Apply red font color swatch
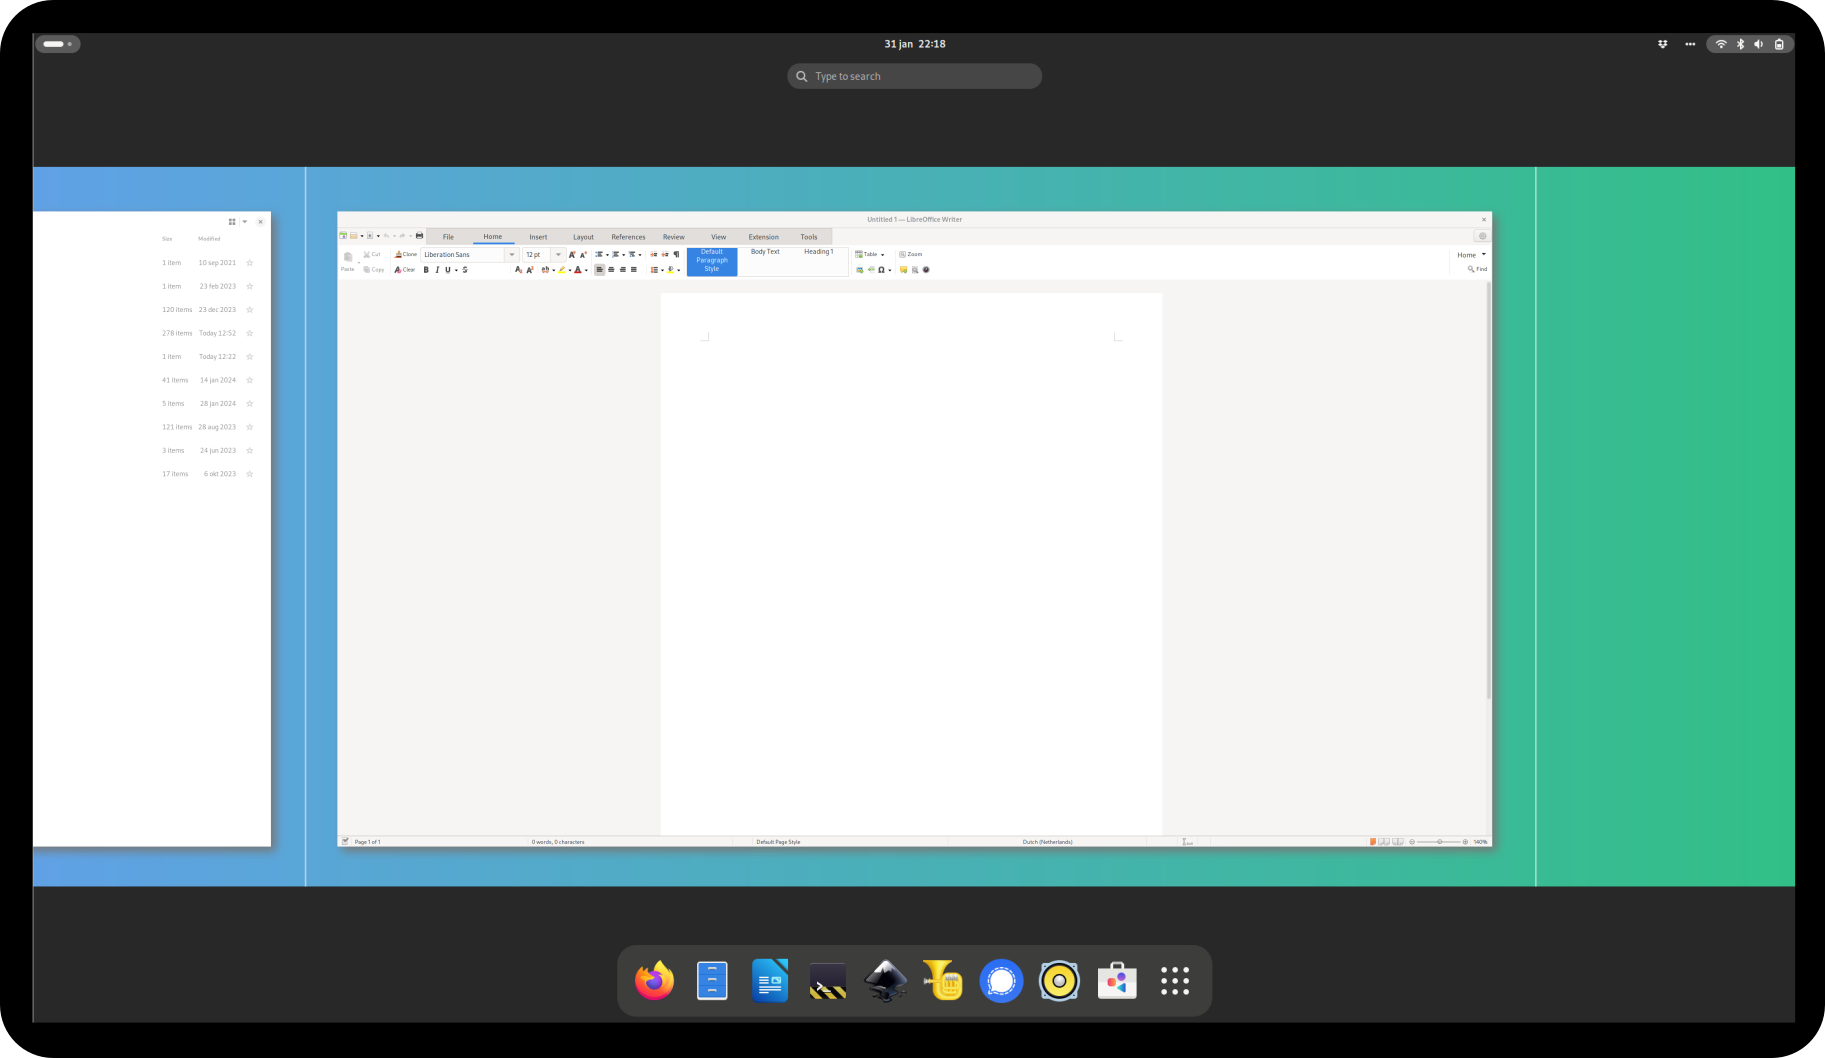 [x=577, y=269]
